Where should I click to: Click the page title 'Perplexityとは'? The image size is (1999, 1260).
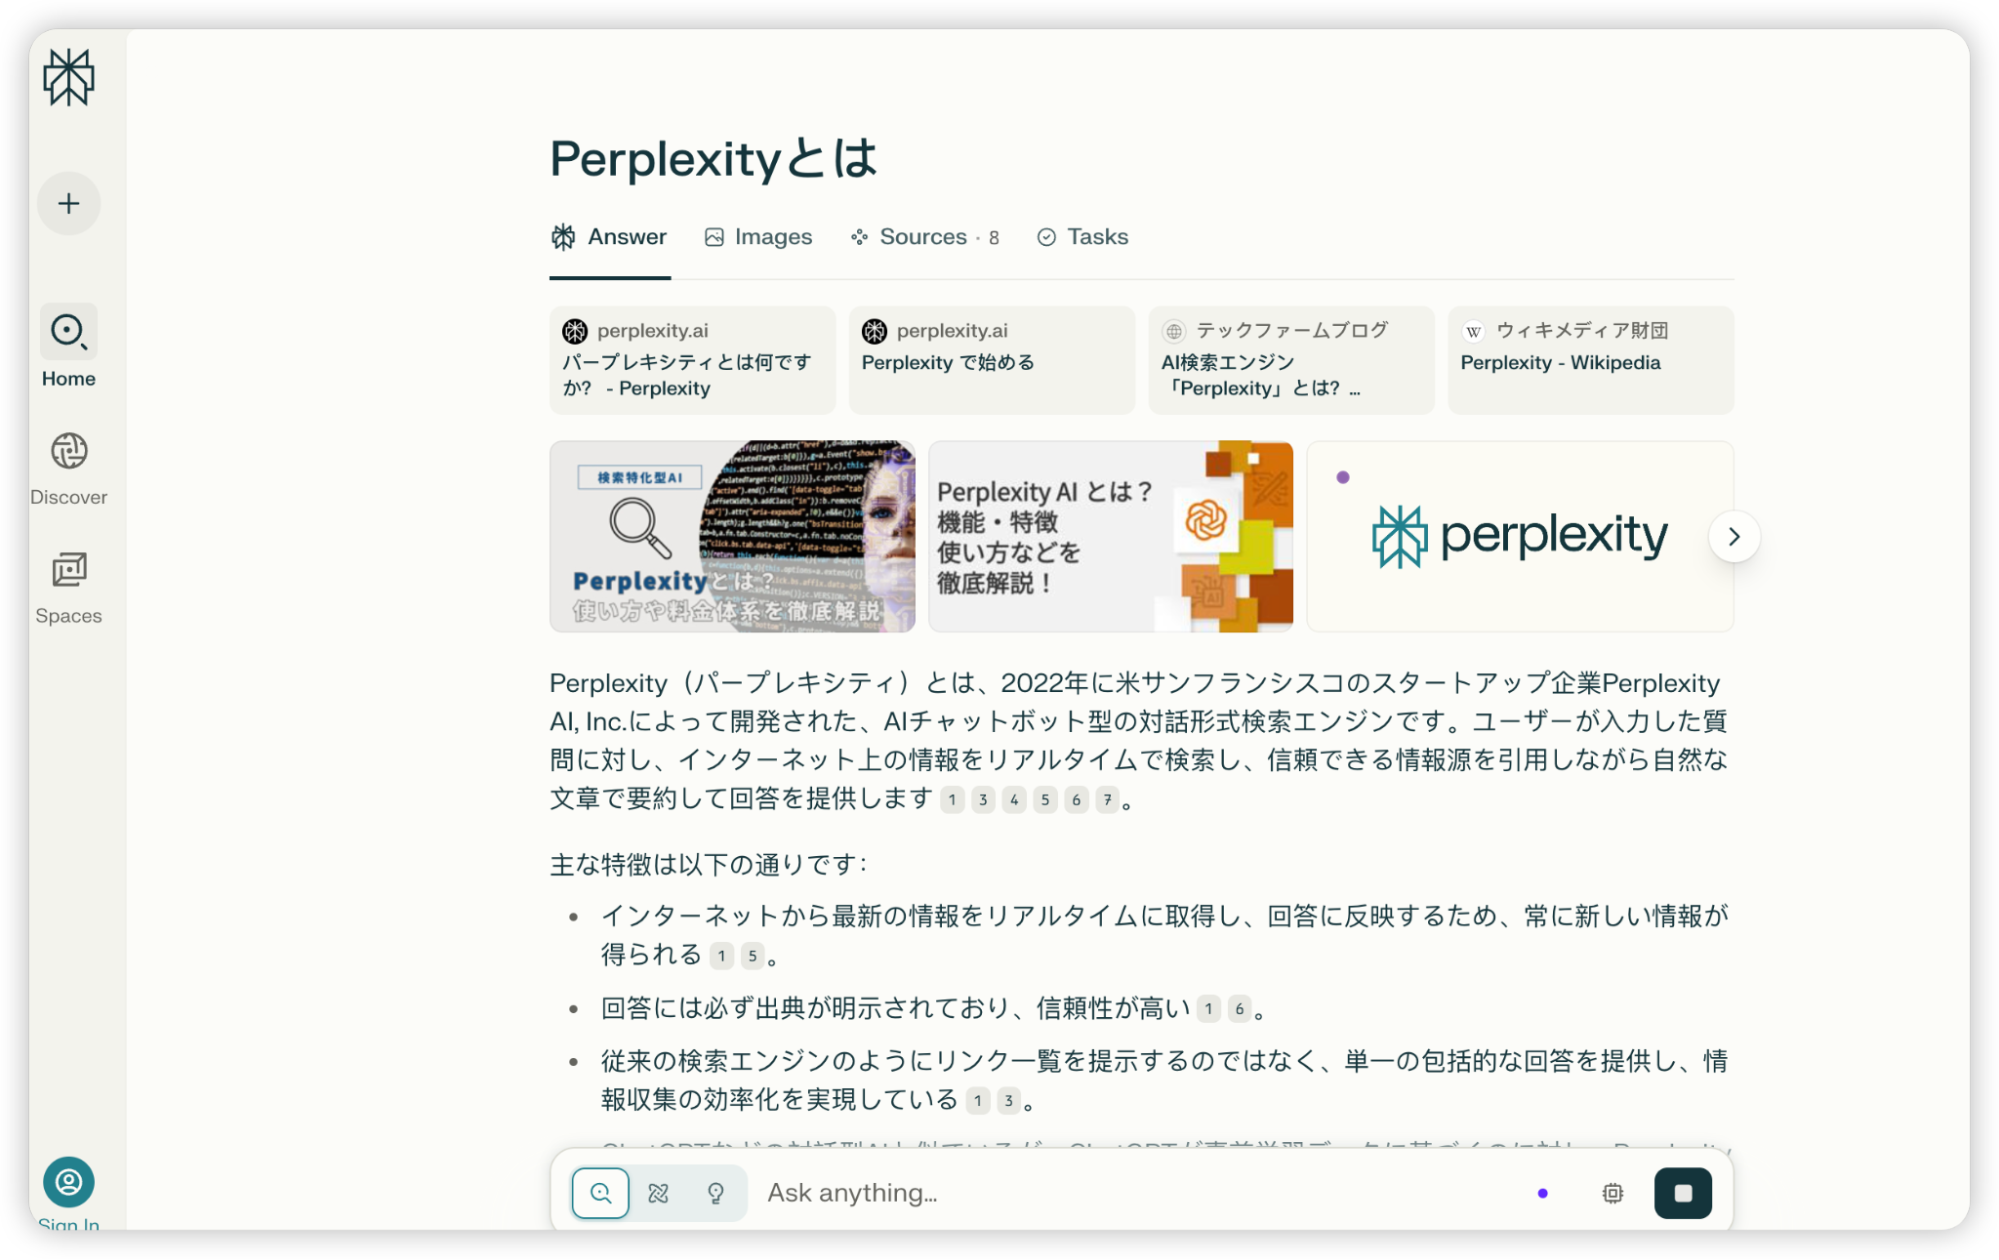pyautogui.click(x=714, y=159)
